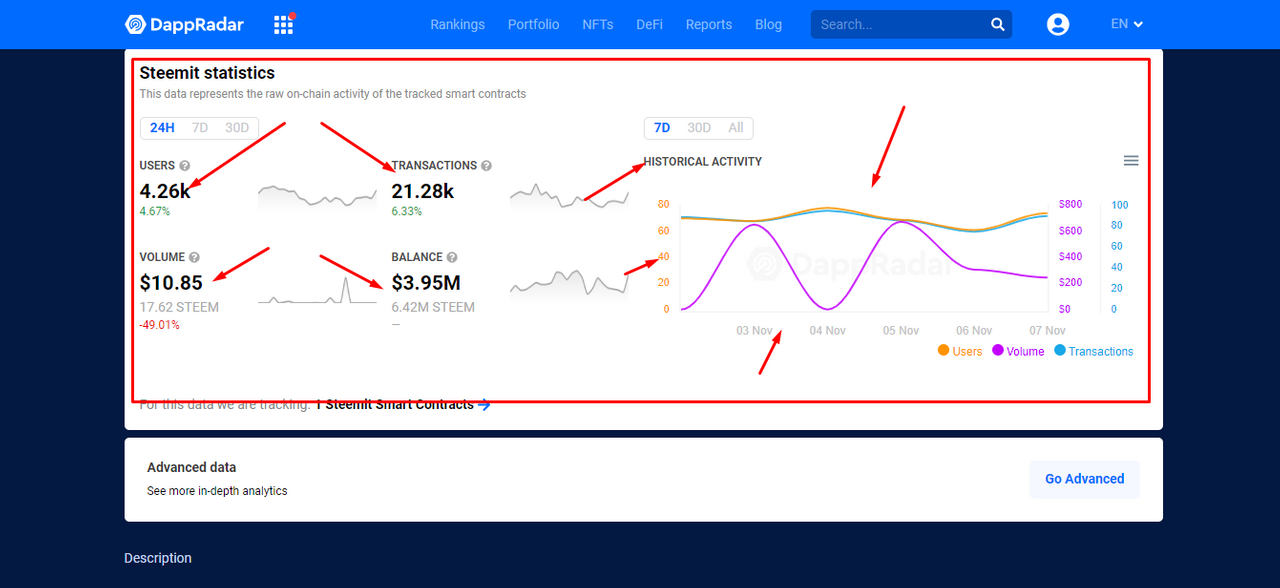The width and height of the screenshot is (1280, 588).
Task: Click the -49.01% volume change
Action: (159, 325)
